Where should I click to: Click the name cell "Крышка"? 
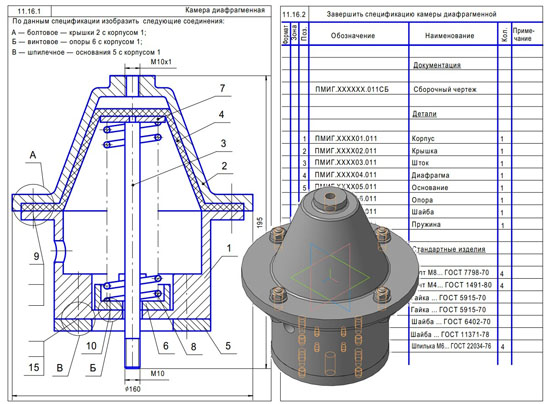(x=424, y=151)
